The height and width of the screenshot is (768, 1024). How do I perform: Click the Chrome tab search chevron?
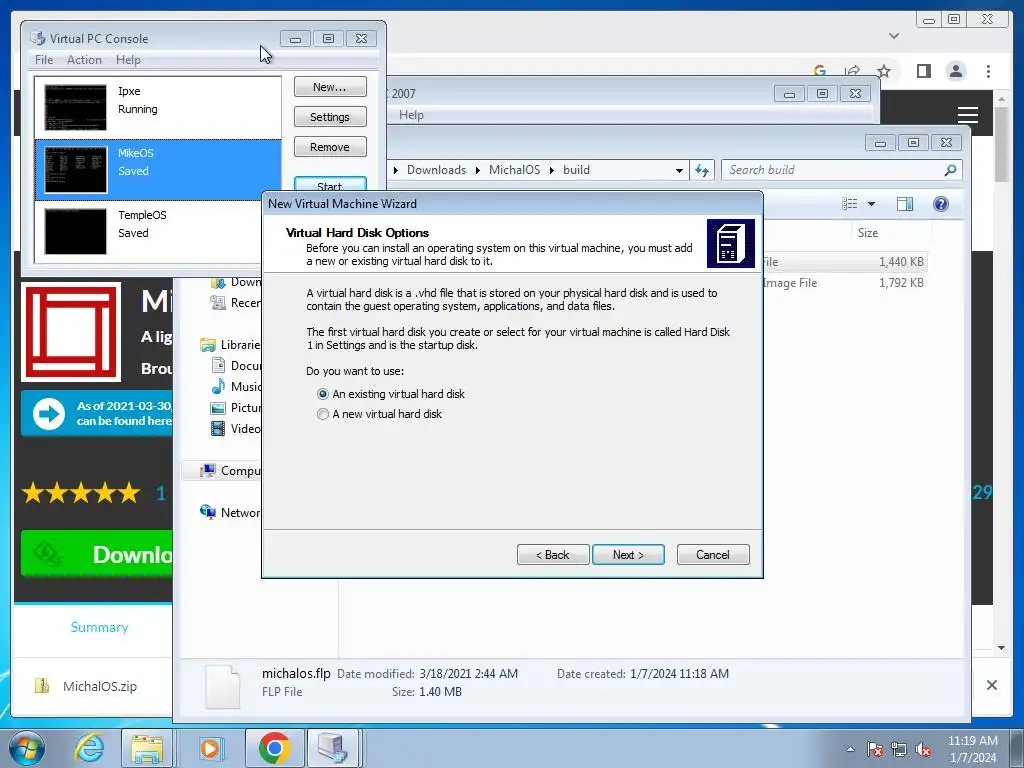click(894, 36)
